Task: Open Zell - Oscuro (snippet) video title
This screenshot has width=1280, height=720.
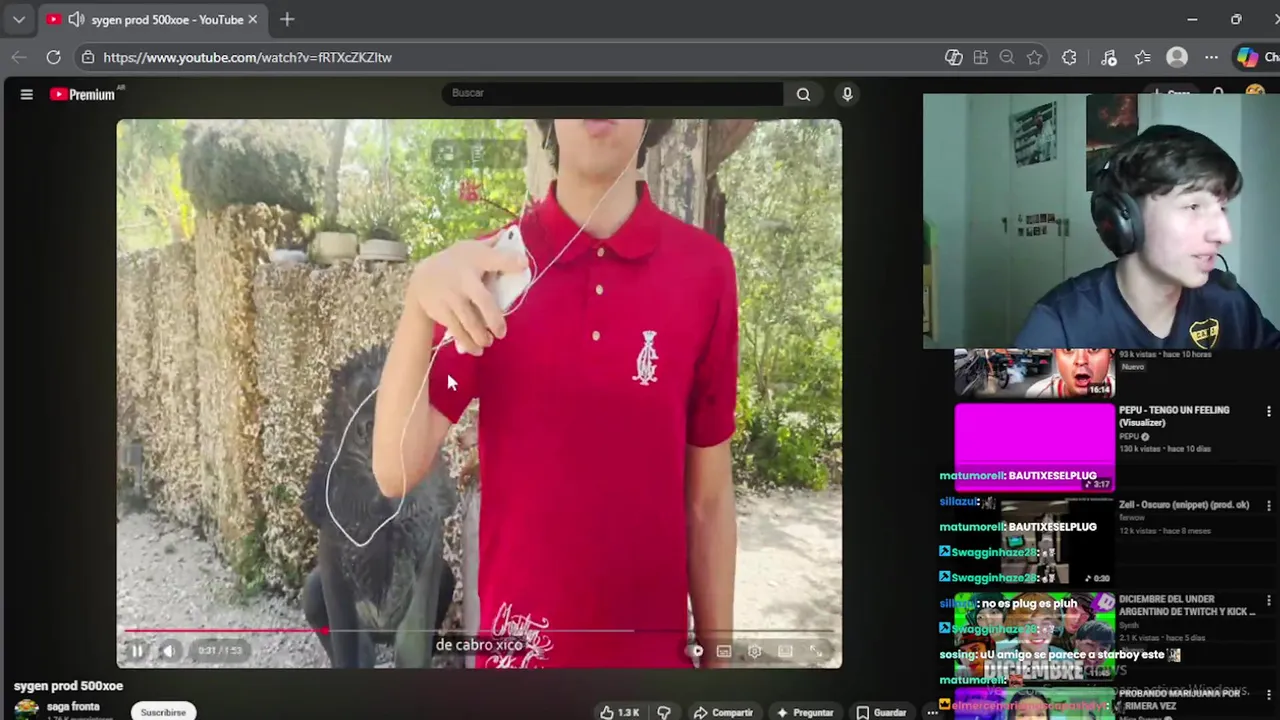Action: pos(1184,505)
